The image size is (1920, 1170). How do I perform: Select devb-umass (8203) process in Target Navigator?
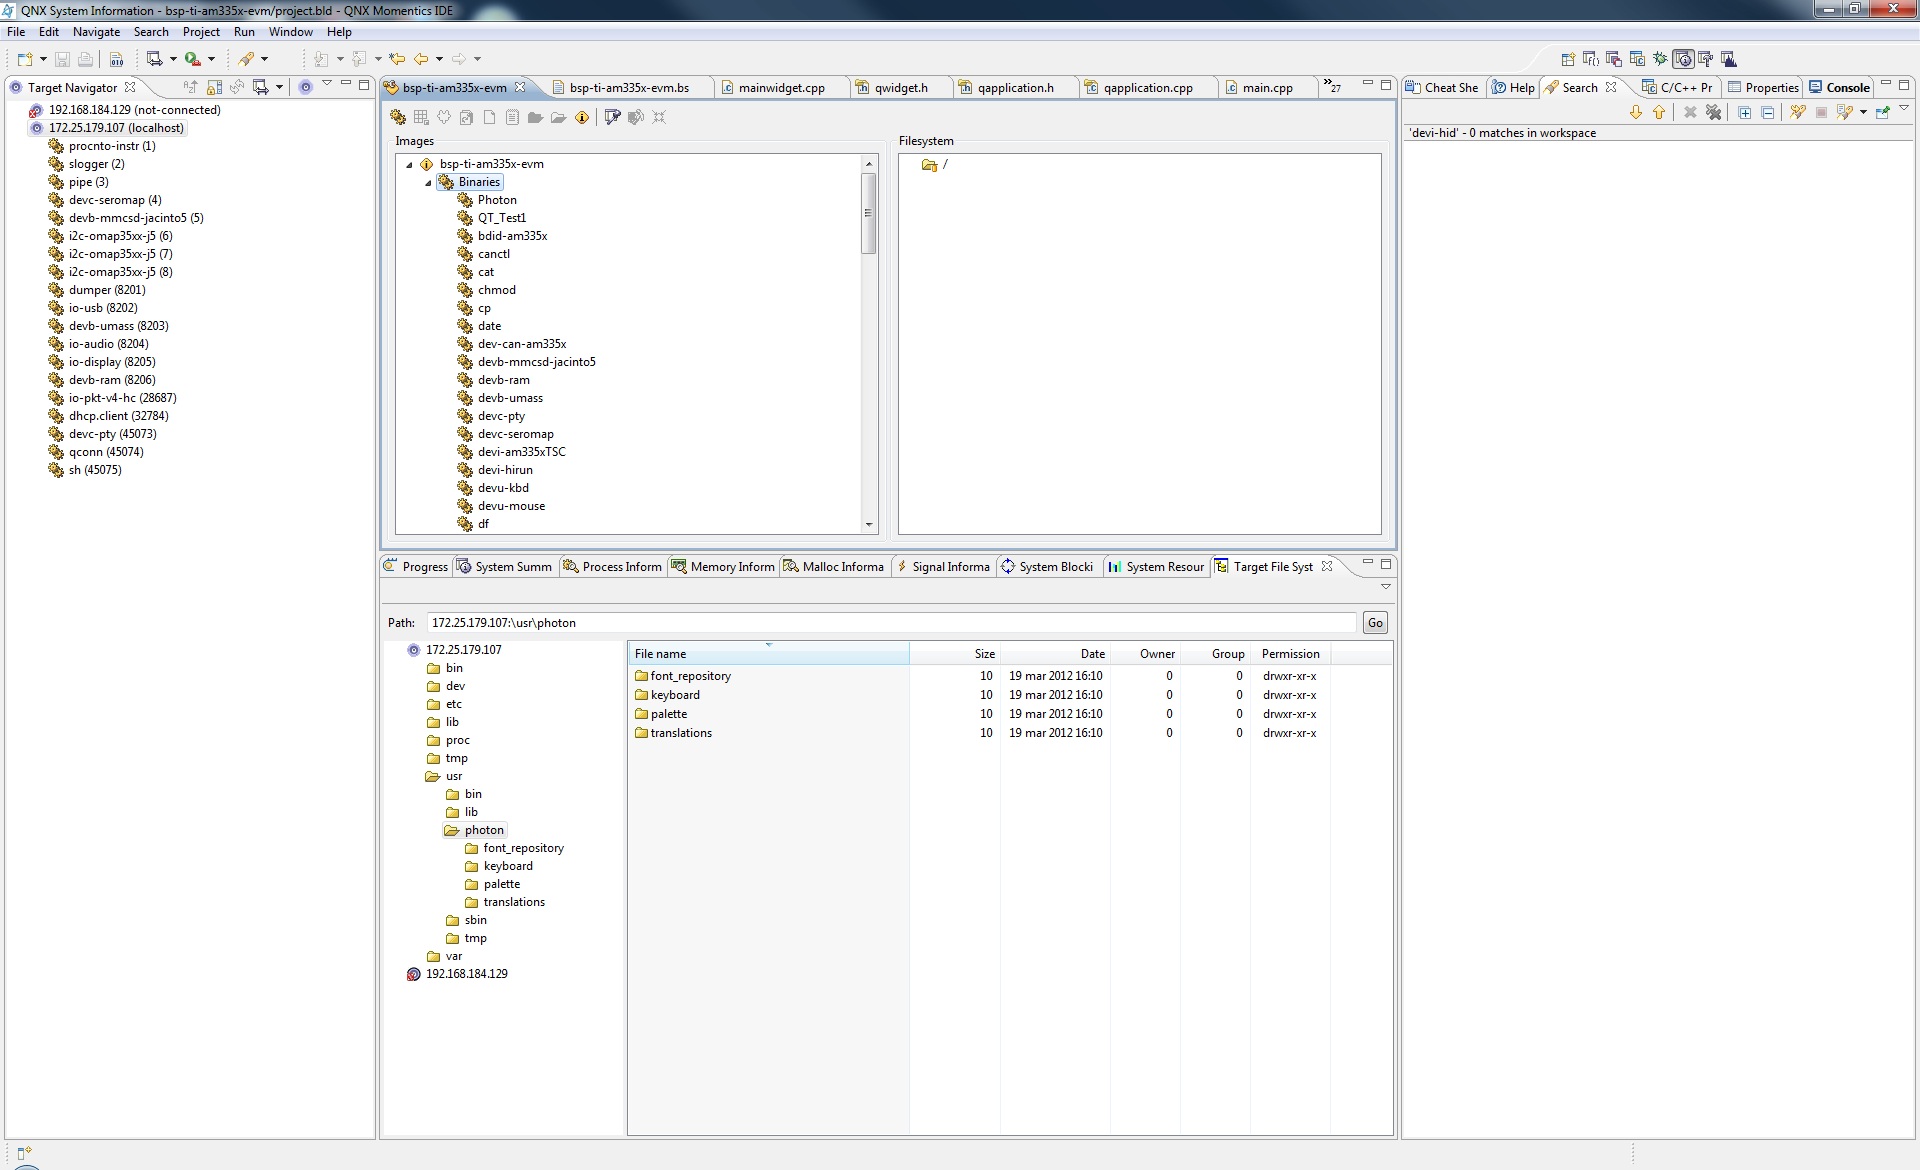coord(118,326)
